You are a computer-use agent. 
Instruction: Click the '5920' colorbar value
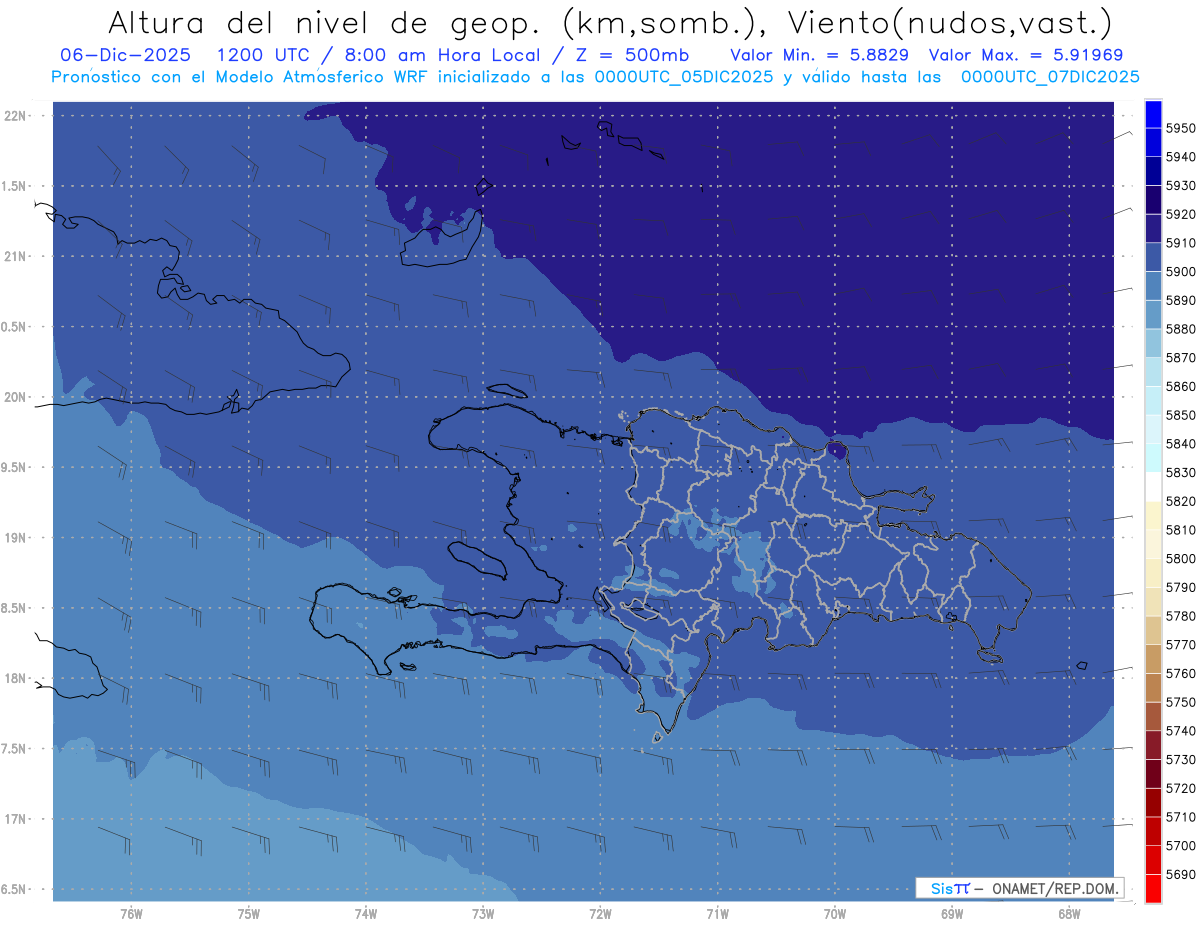click(1180, 214)
